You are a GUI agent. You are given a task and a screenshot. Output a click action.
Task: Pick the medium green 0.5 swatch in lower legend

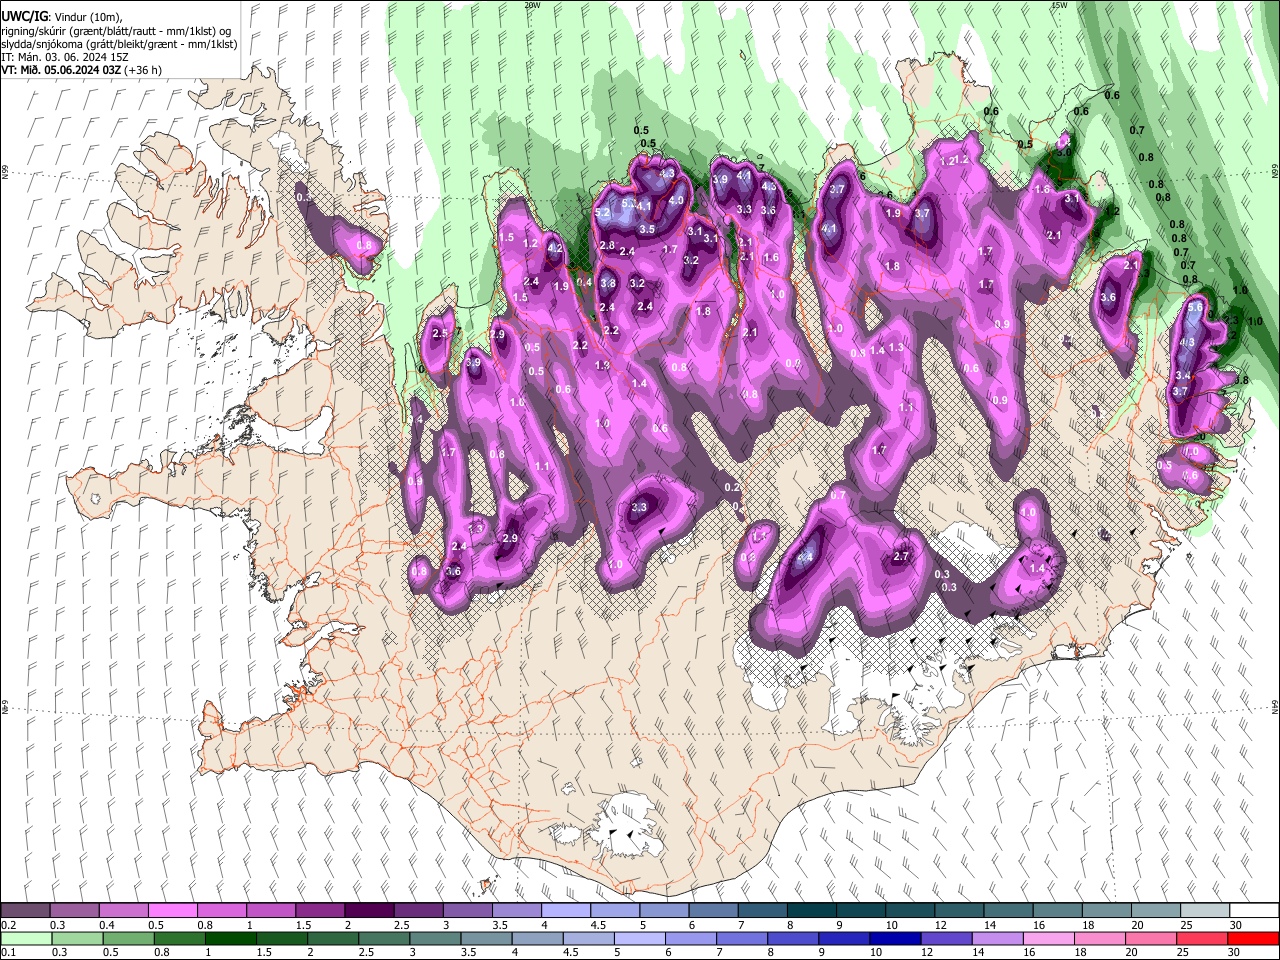128,939
